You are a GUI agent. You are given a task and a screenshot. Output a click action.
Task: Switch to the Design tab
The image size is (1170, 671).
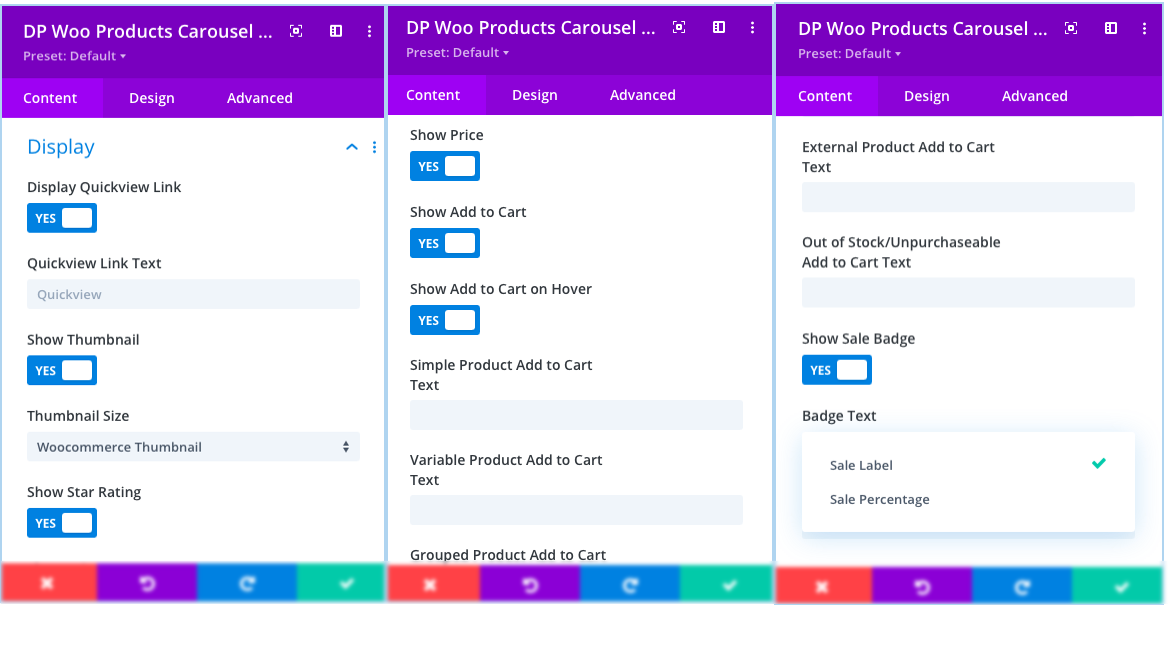pyautogui.click(x=151, y=97)
